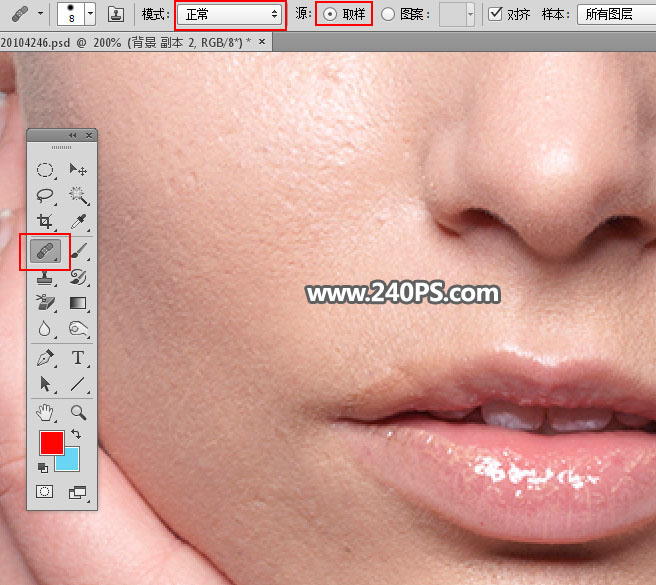This screenshot has height=585, width=656.
Task: Close the floating toolbox panel
Action: [x=89, y=135]
